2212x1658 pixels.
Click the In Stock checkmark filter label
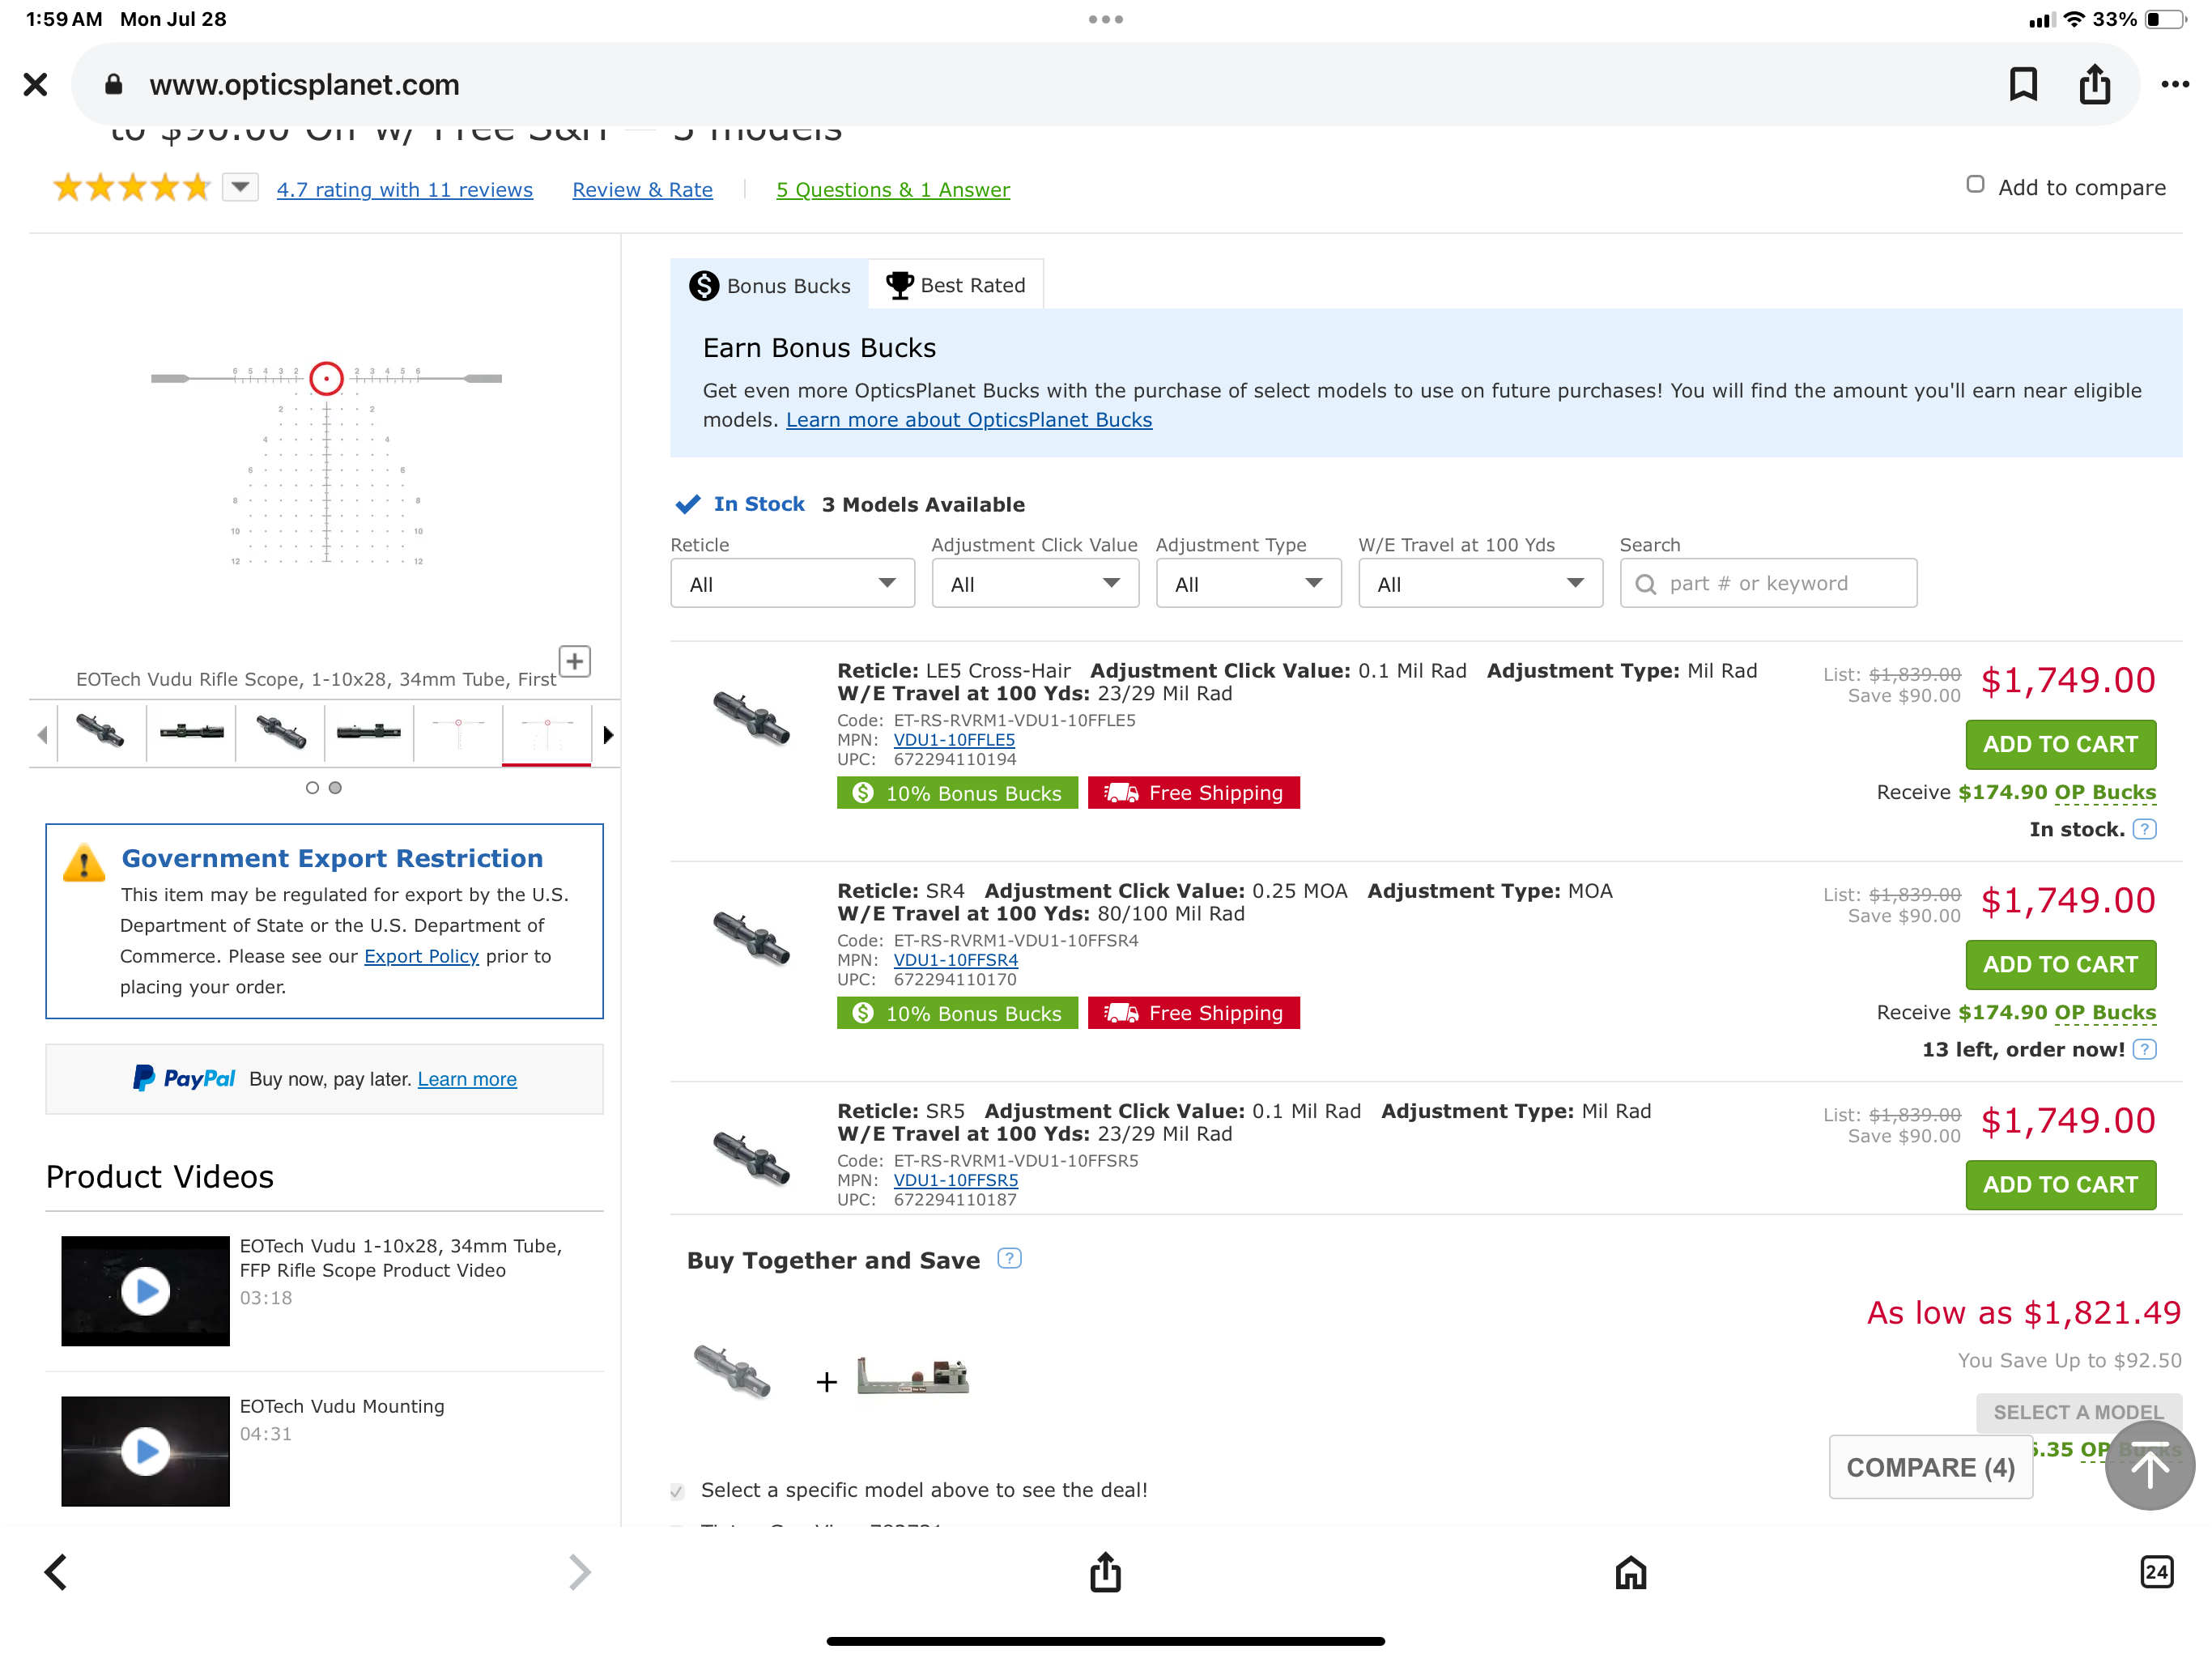click(x=740, y=504)
